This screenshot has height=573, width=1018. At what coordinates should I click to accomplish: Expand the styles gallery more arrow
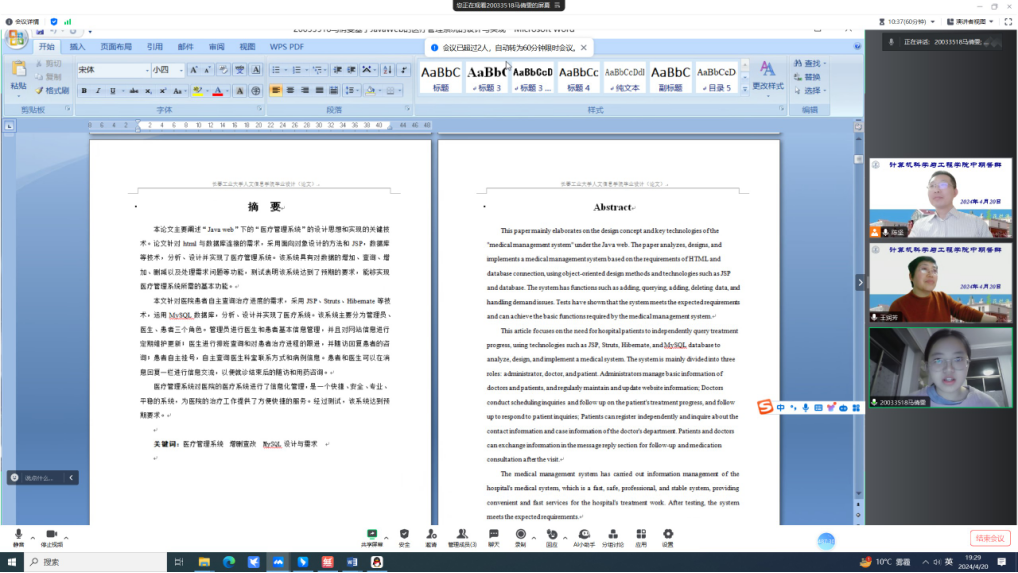click(744, 91)
